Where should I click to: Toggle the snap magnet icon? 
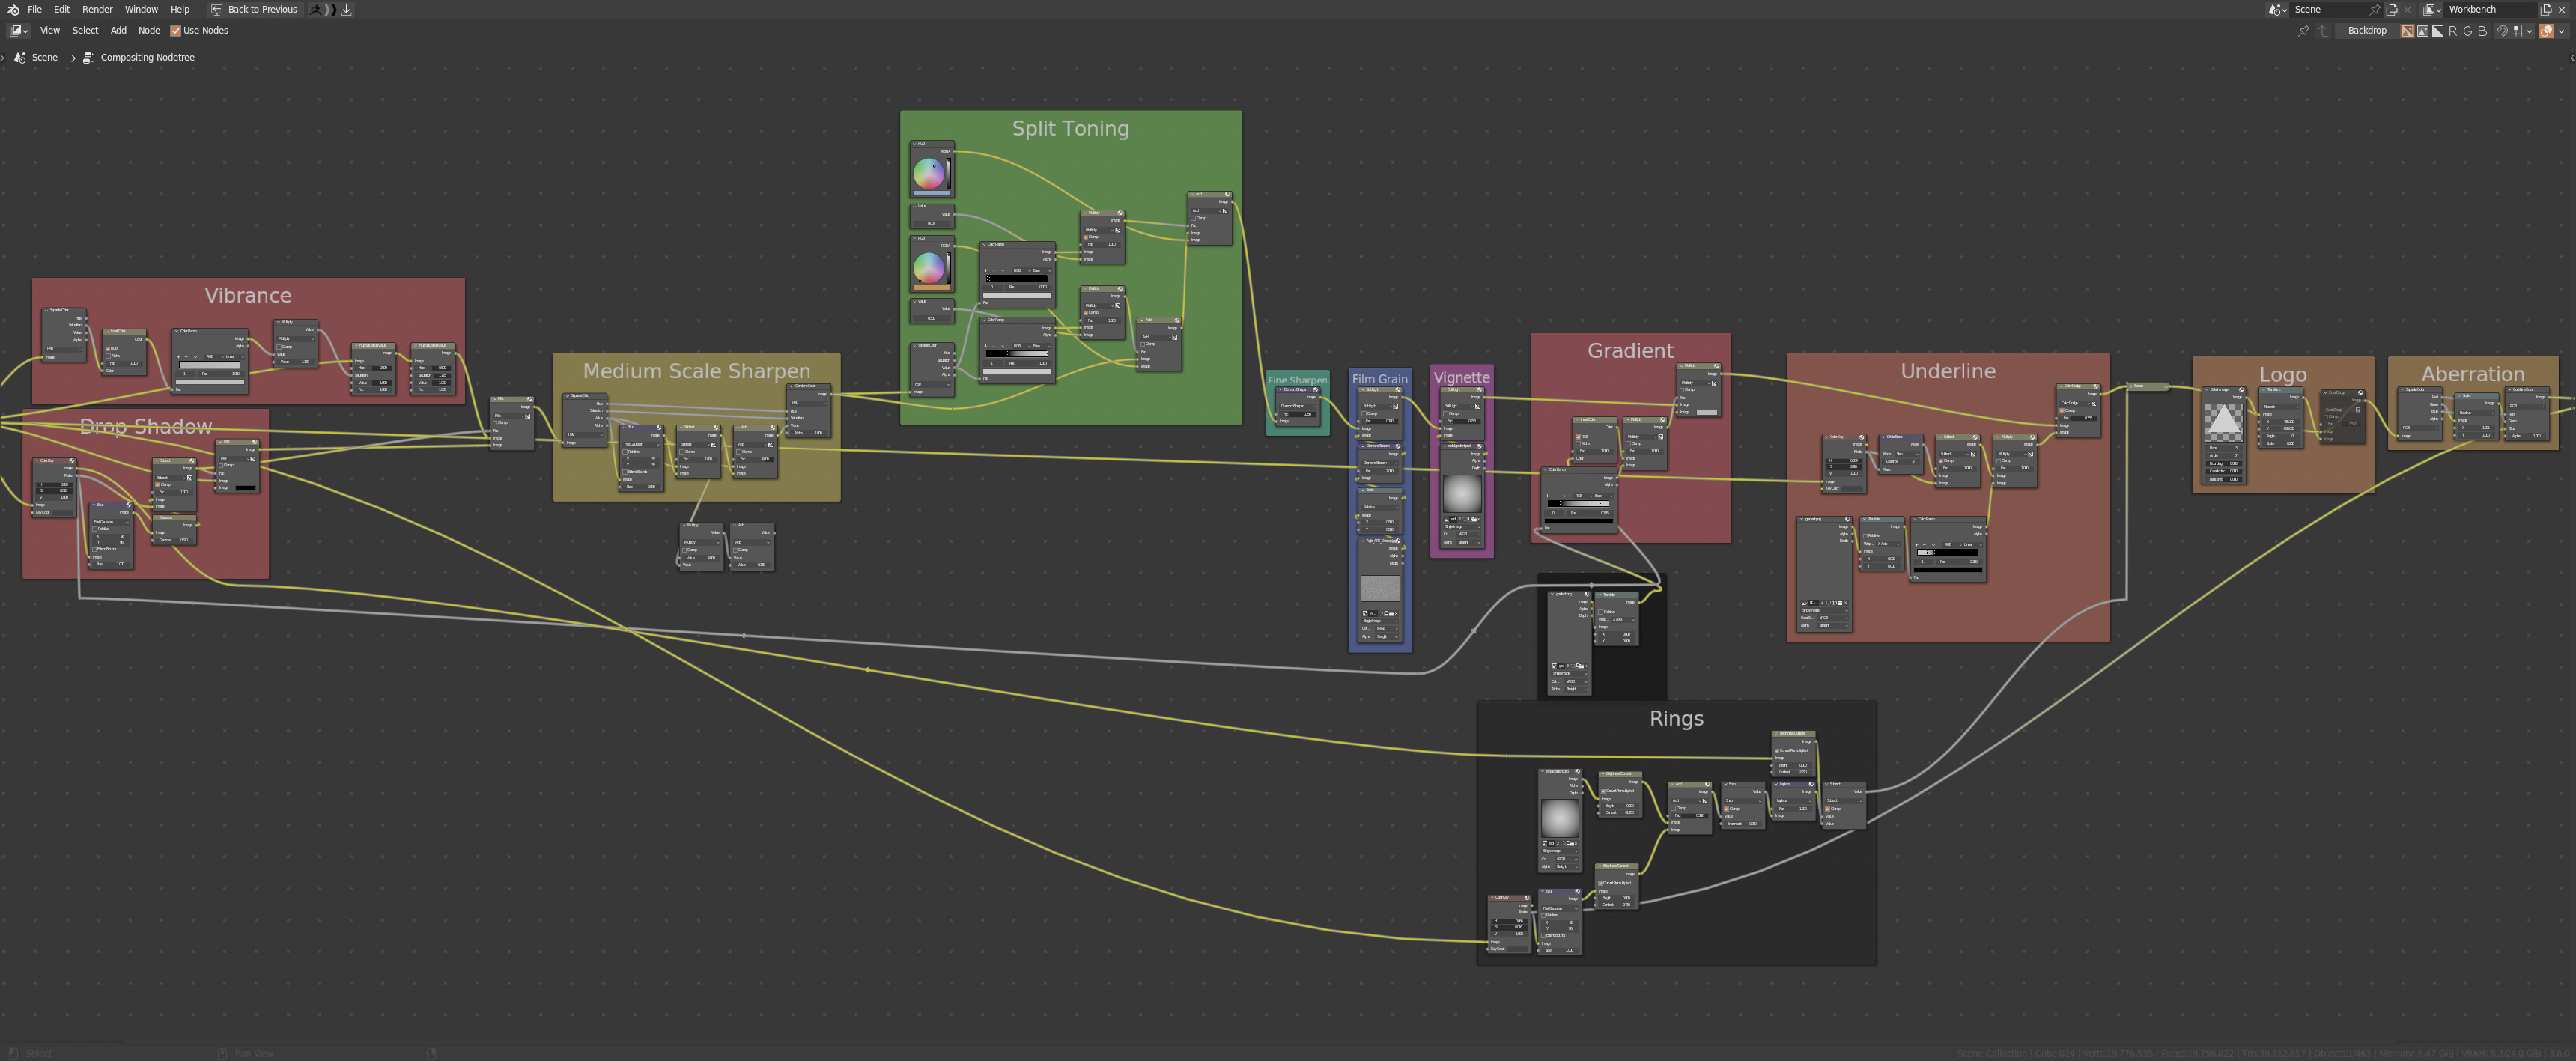coord(2502,31)
